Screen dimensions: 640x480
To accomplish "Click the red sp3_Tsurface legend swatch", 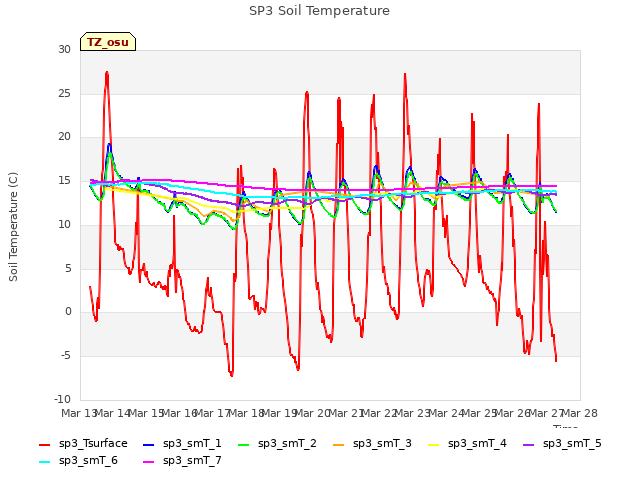I will pos(44,445).
